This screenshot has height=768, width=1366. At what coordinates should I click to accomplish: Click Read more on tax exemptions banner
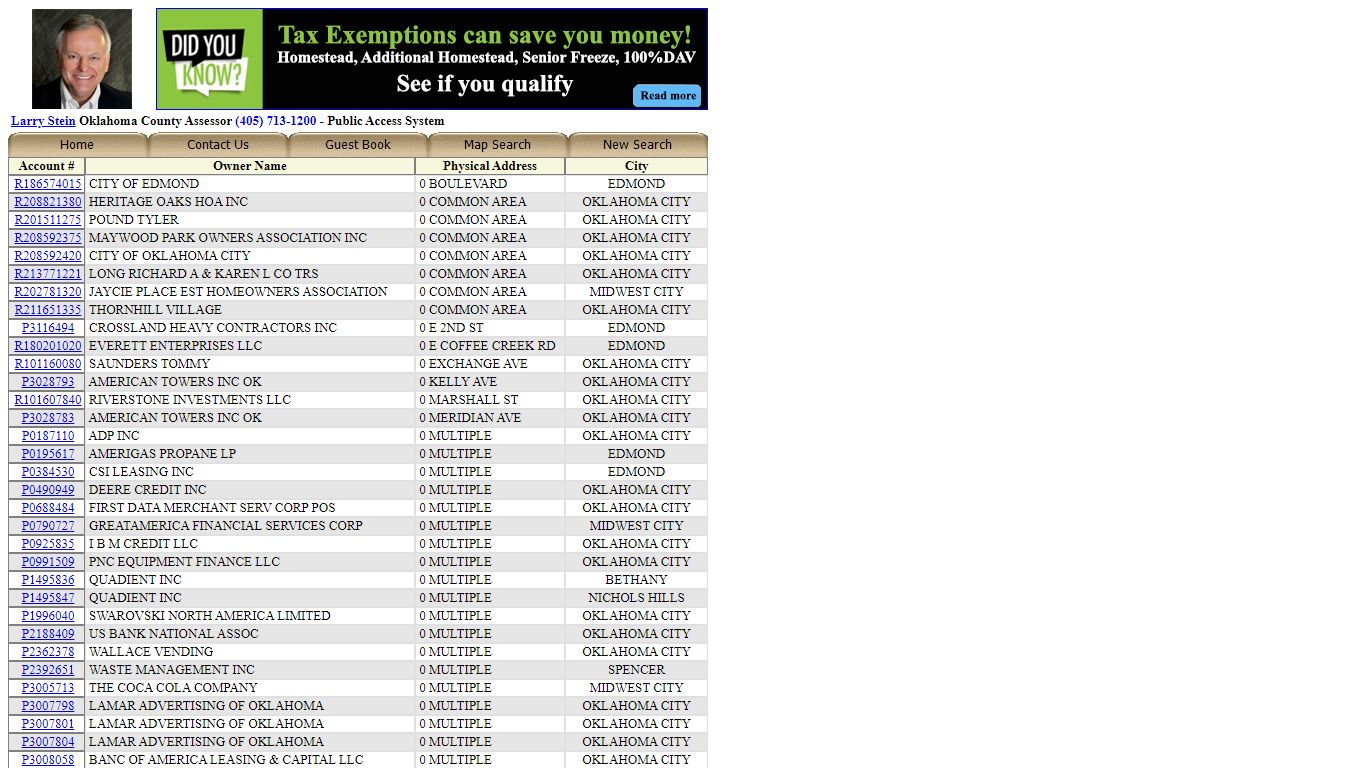[667, 96]
